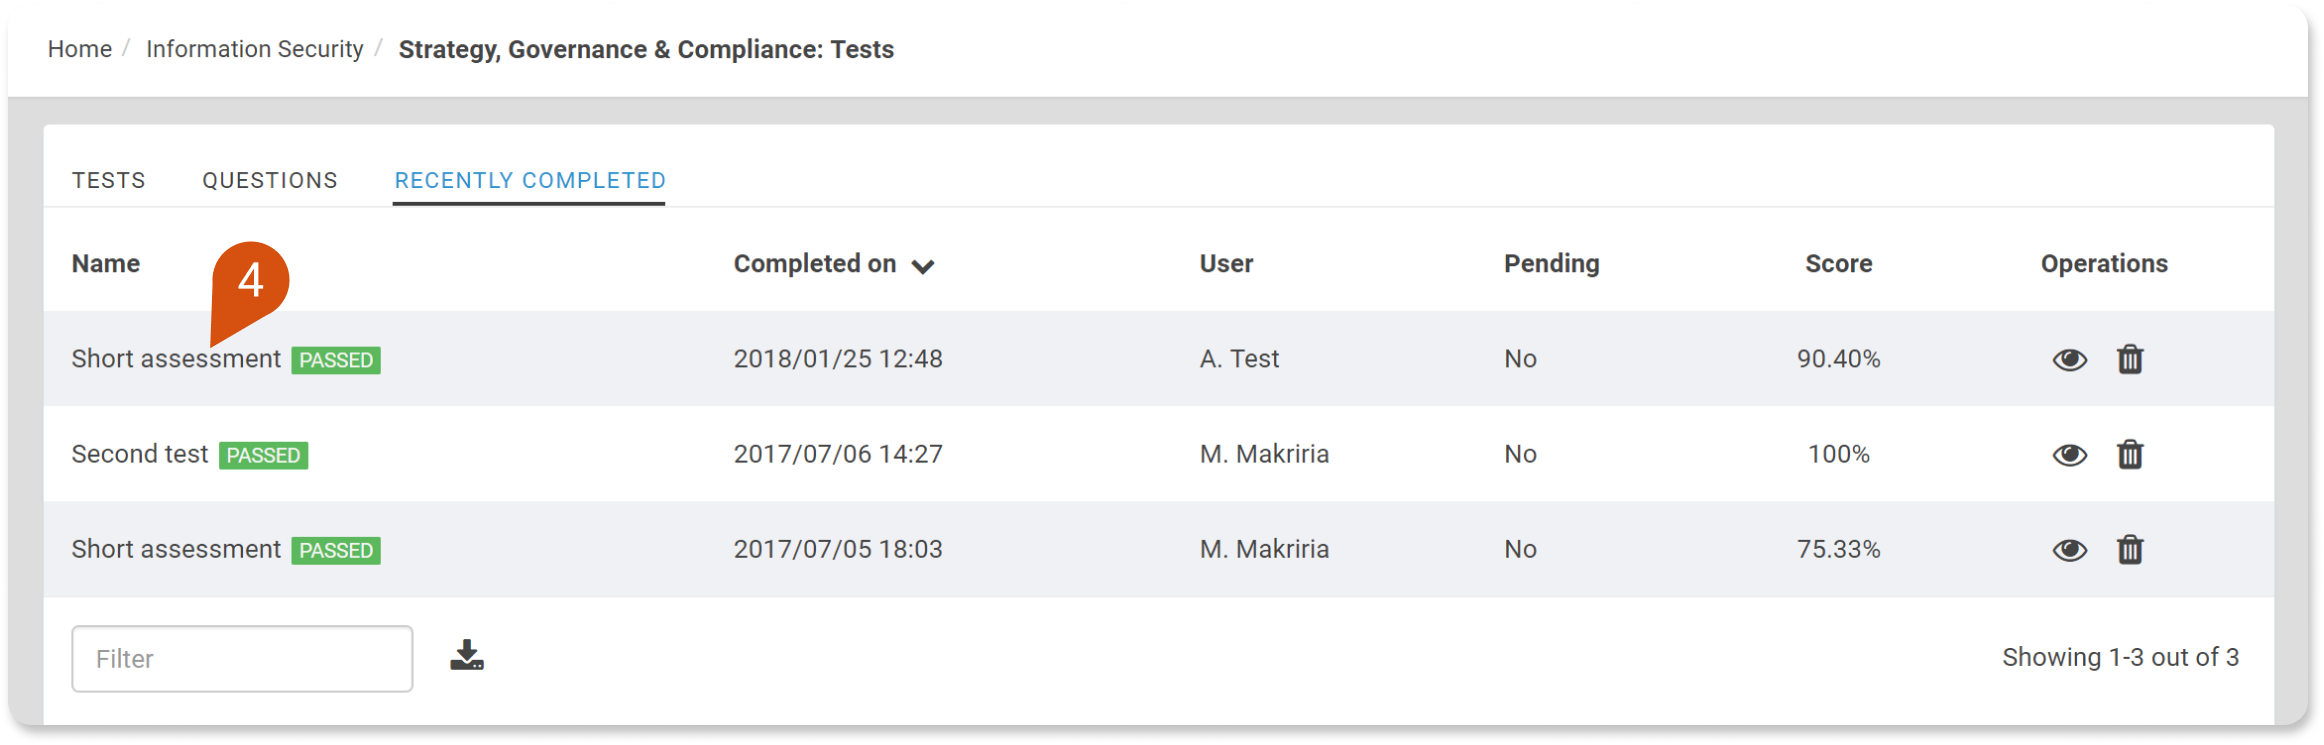View the A. Test result with eye icon

2069,360
